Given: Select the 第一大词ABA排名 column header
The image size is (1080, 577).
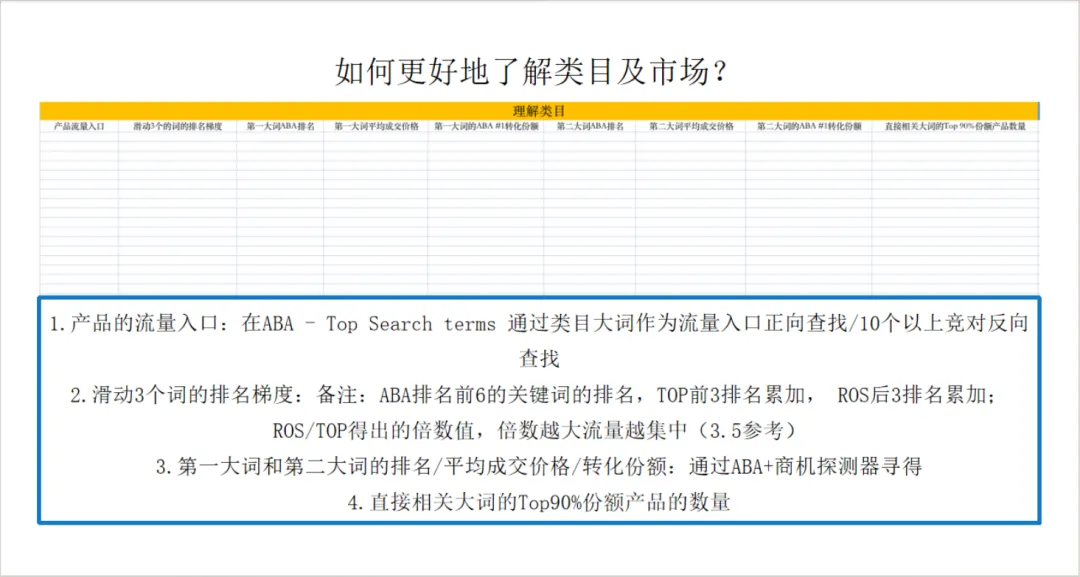Looking at the screenshot, I should coord(280,127).
